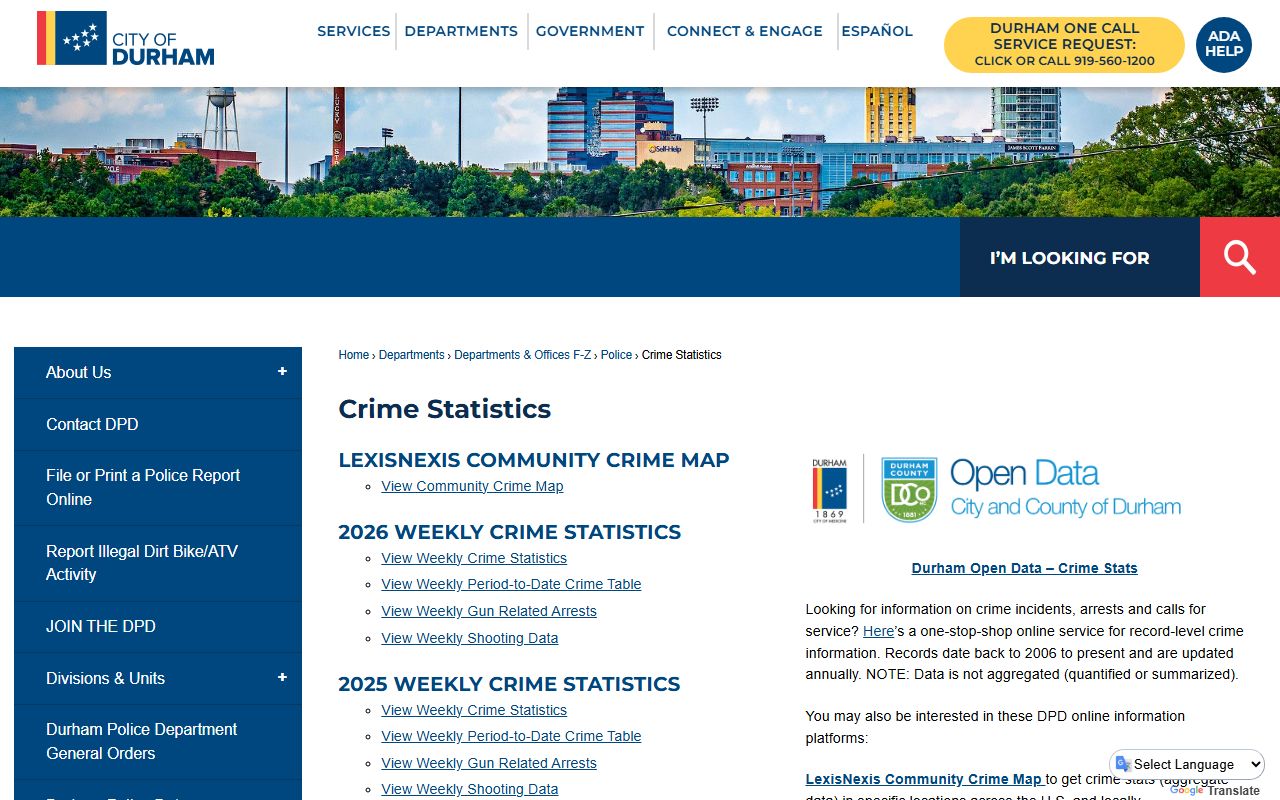Open Report Illegal Dirt Bike/ATV Activity
Screen dimensions: 1280x800
click(158, 563)
